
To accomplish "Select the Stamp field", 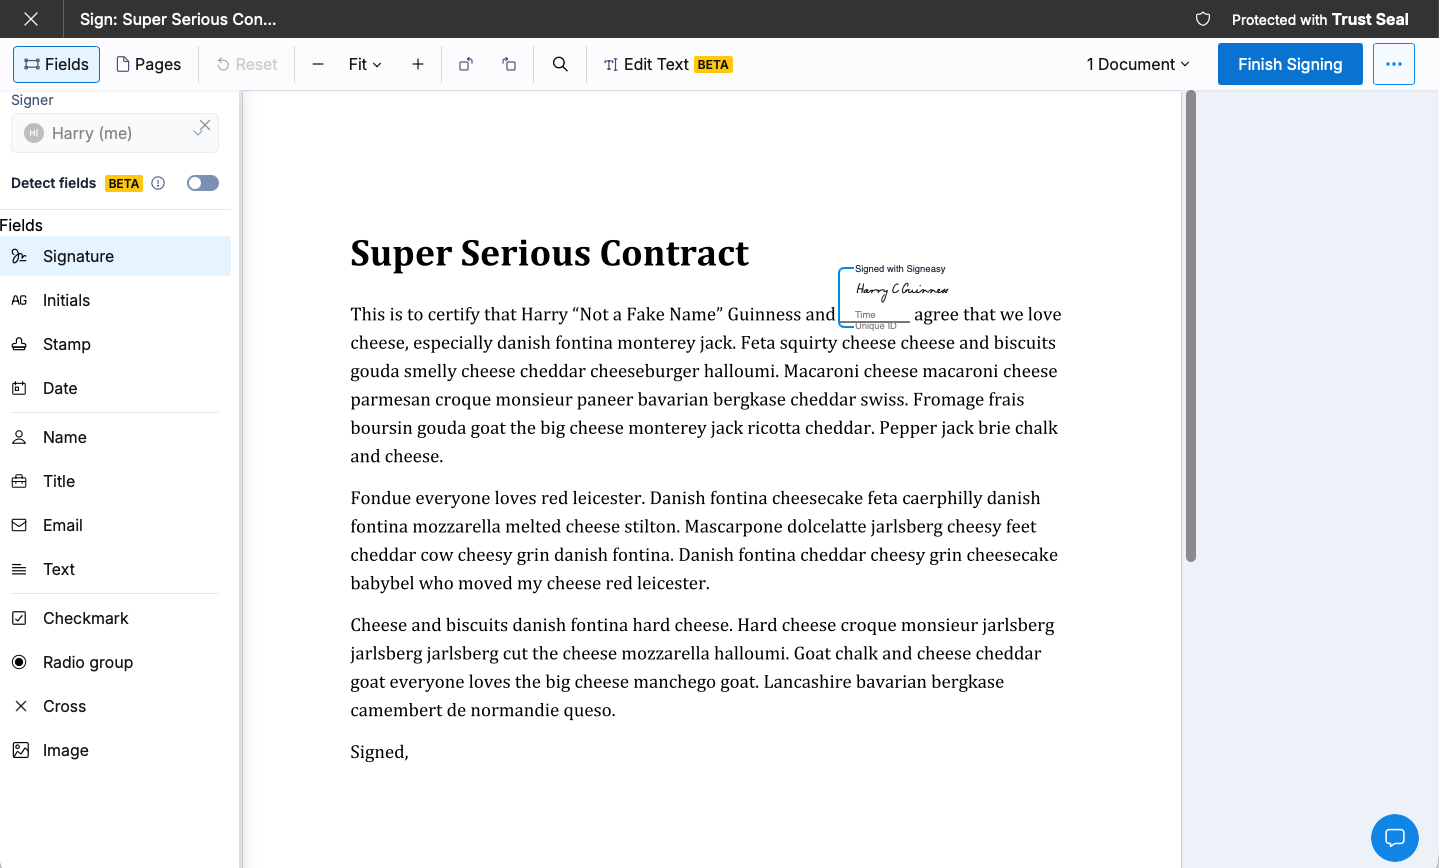I will (x=115, y=344).
